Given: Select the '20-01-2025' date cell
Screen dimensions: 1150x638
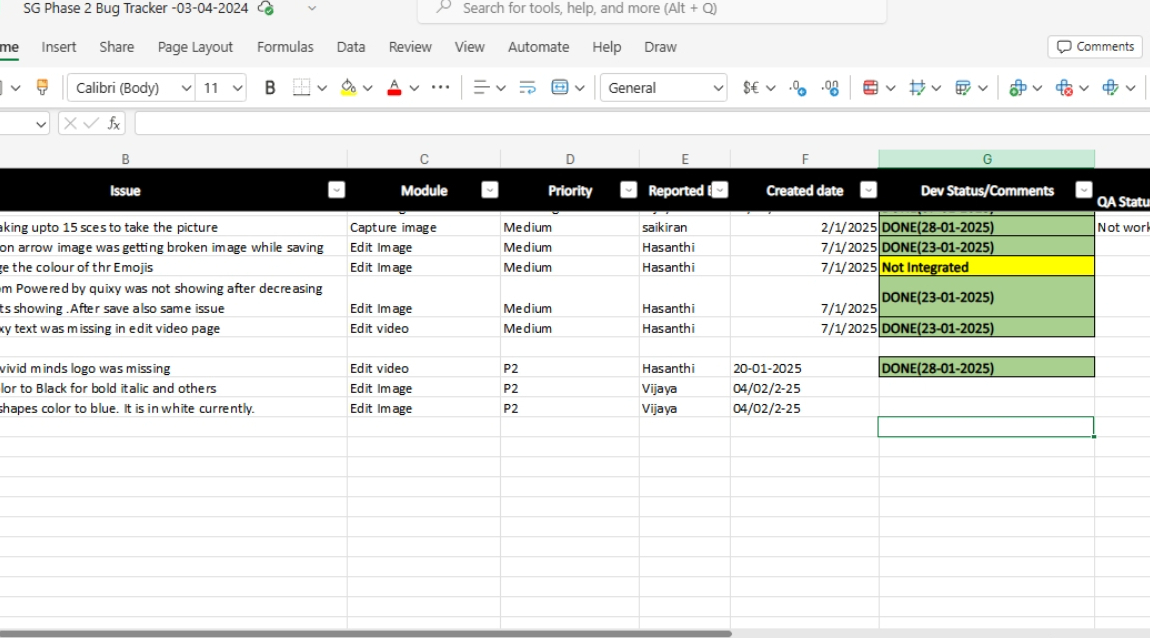Looking at the screenshot, I should click(805, 368).
